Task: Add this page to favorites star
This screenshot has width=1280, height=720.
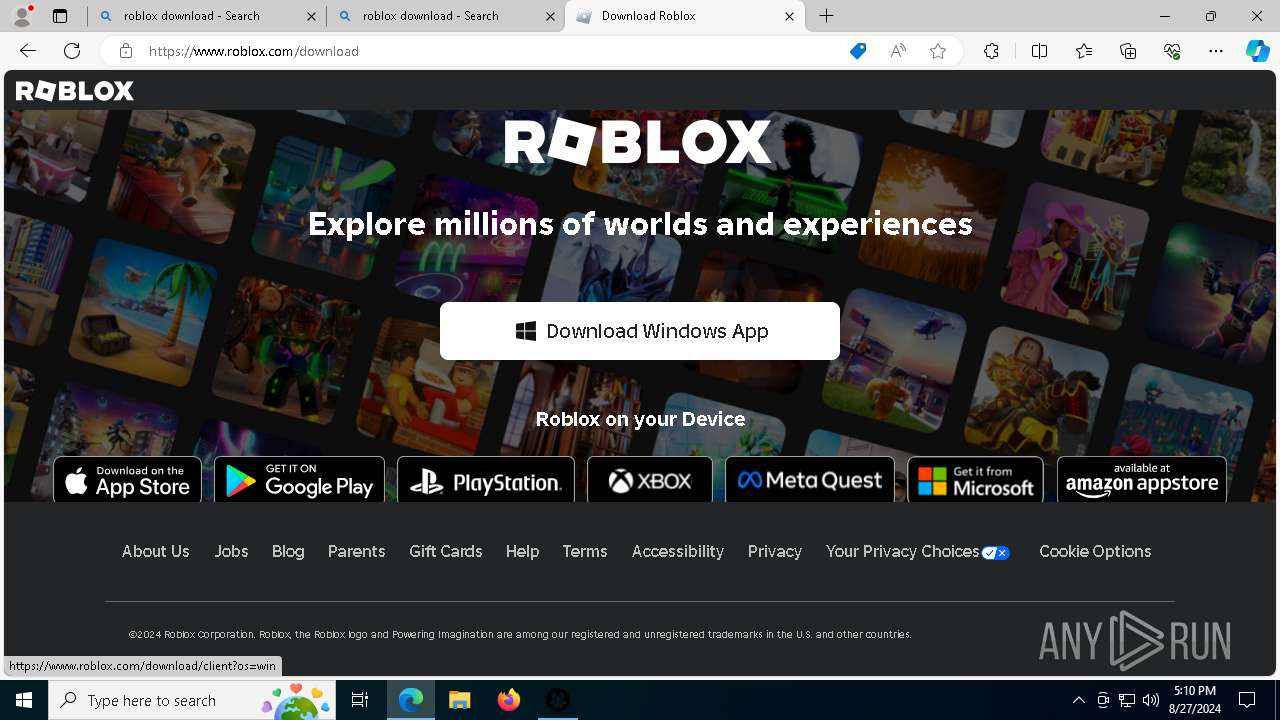Action: pyautogui.click(x=938, y=51)
